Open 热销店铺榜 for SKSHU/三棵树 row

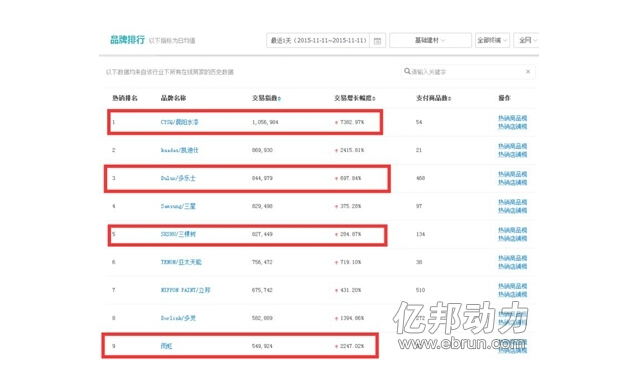pyautogui.click(x=512, y=238)
